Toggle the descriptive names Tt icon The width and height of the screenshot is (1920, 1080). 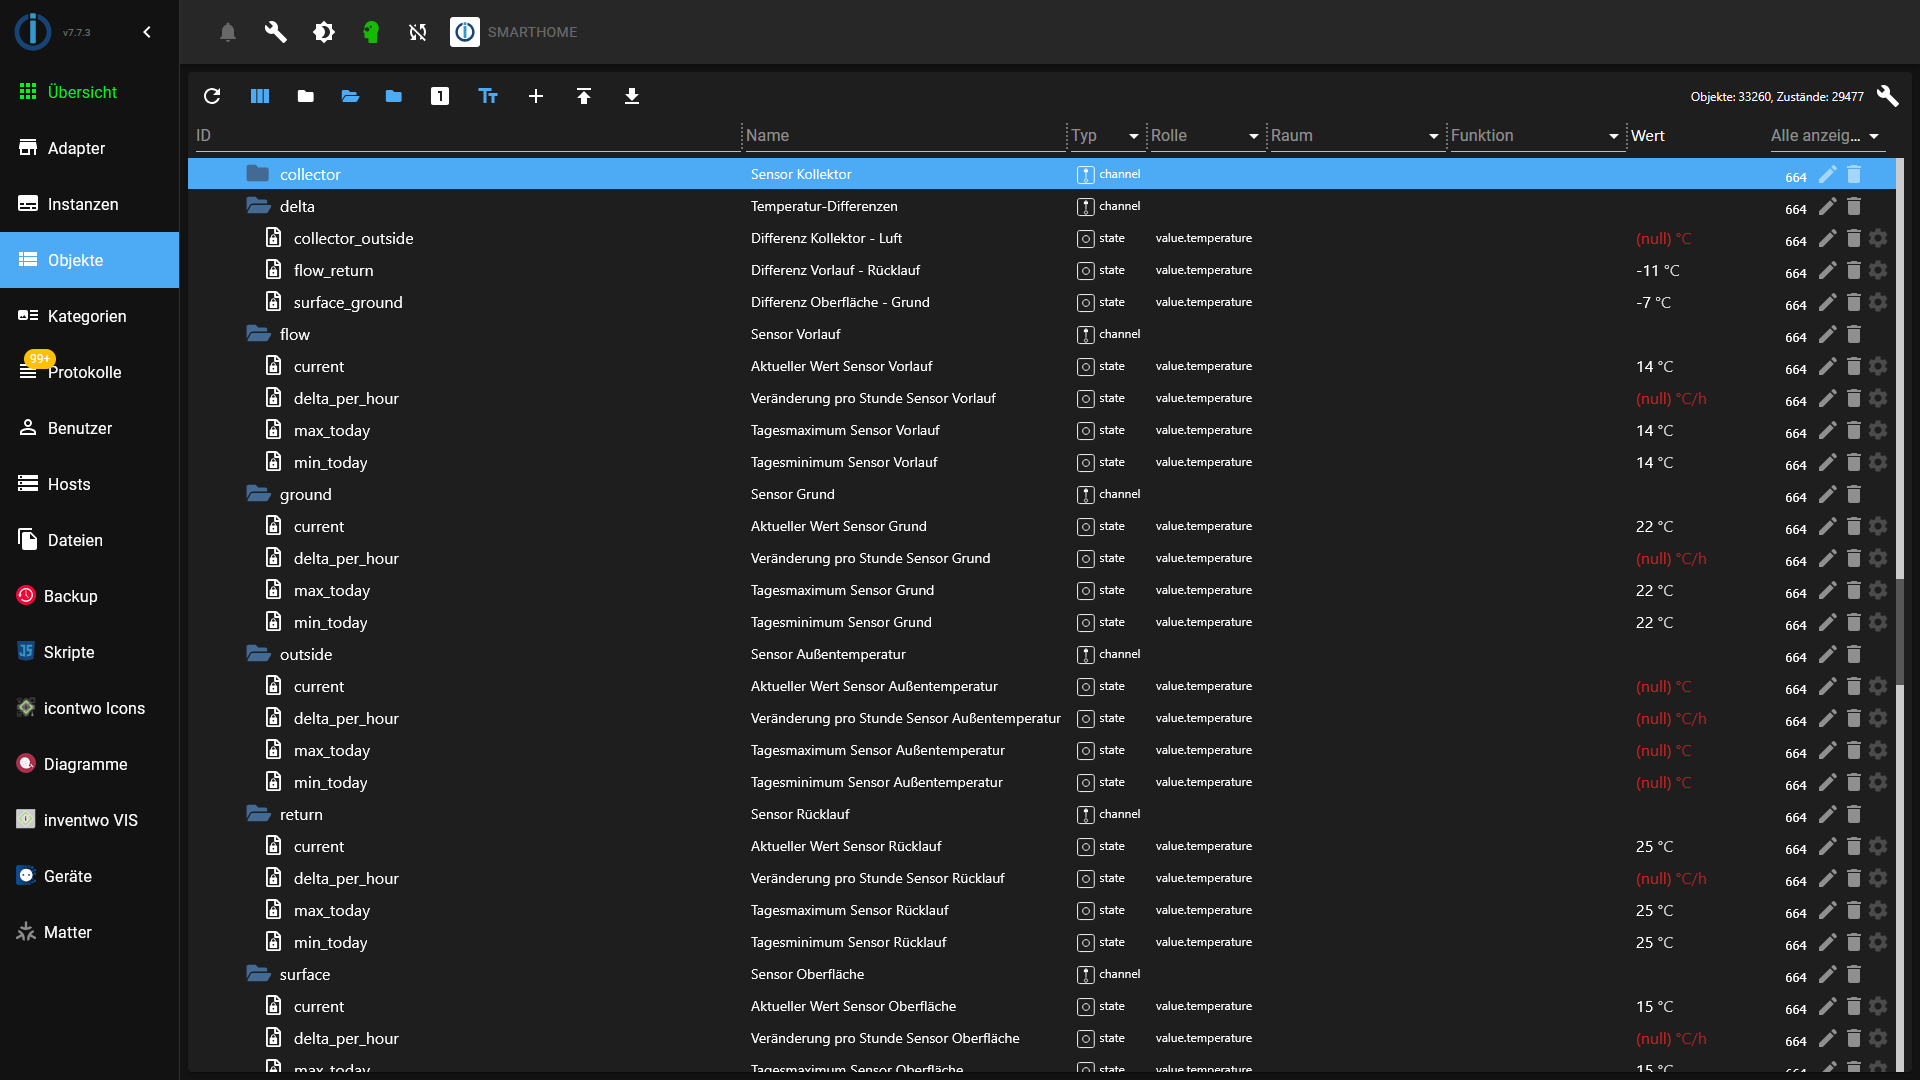[x=488, y=96]
